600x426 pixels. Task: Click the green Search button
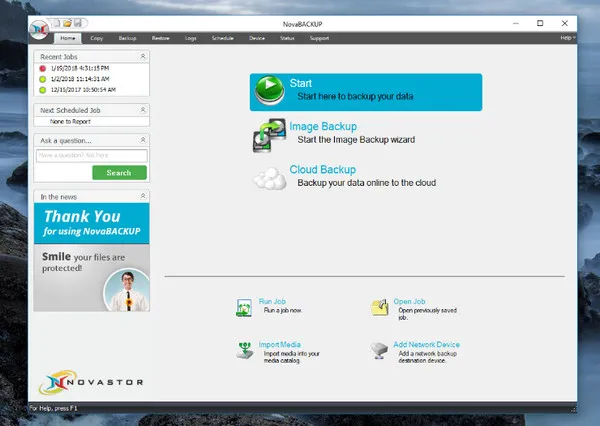click(x=119, y=173)
